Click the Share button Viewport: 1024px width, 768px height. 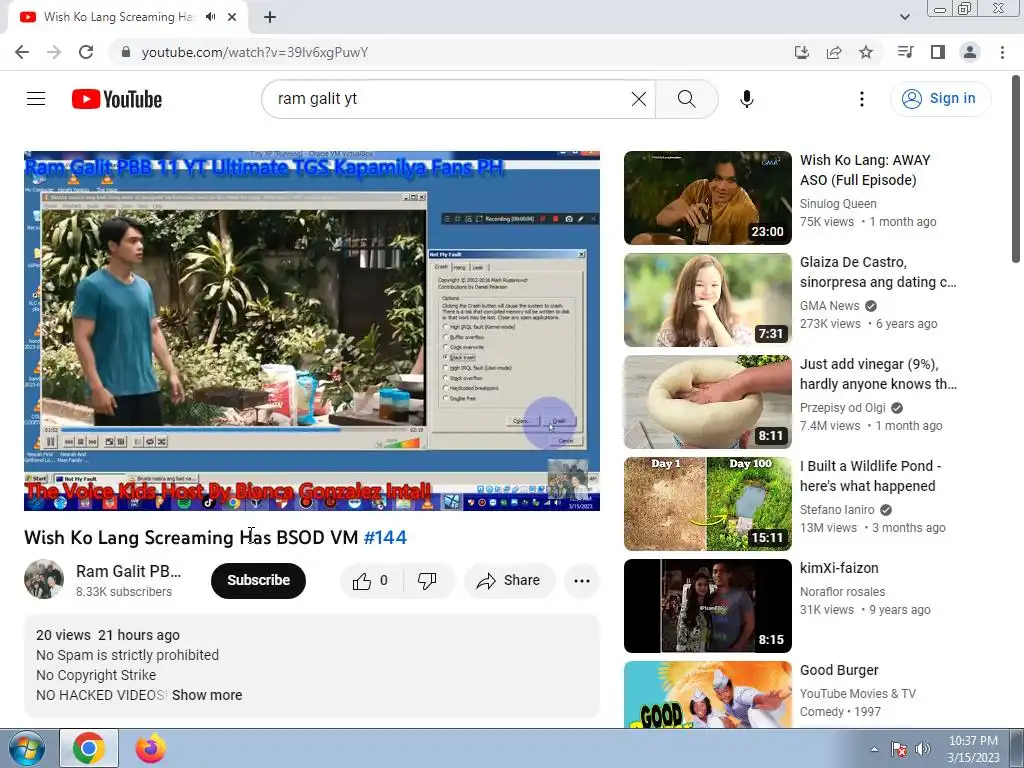point(509,581)
